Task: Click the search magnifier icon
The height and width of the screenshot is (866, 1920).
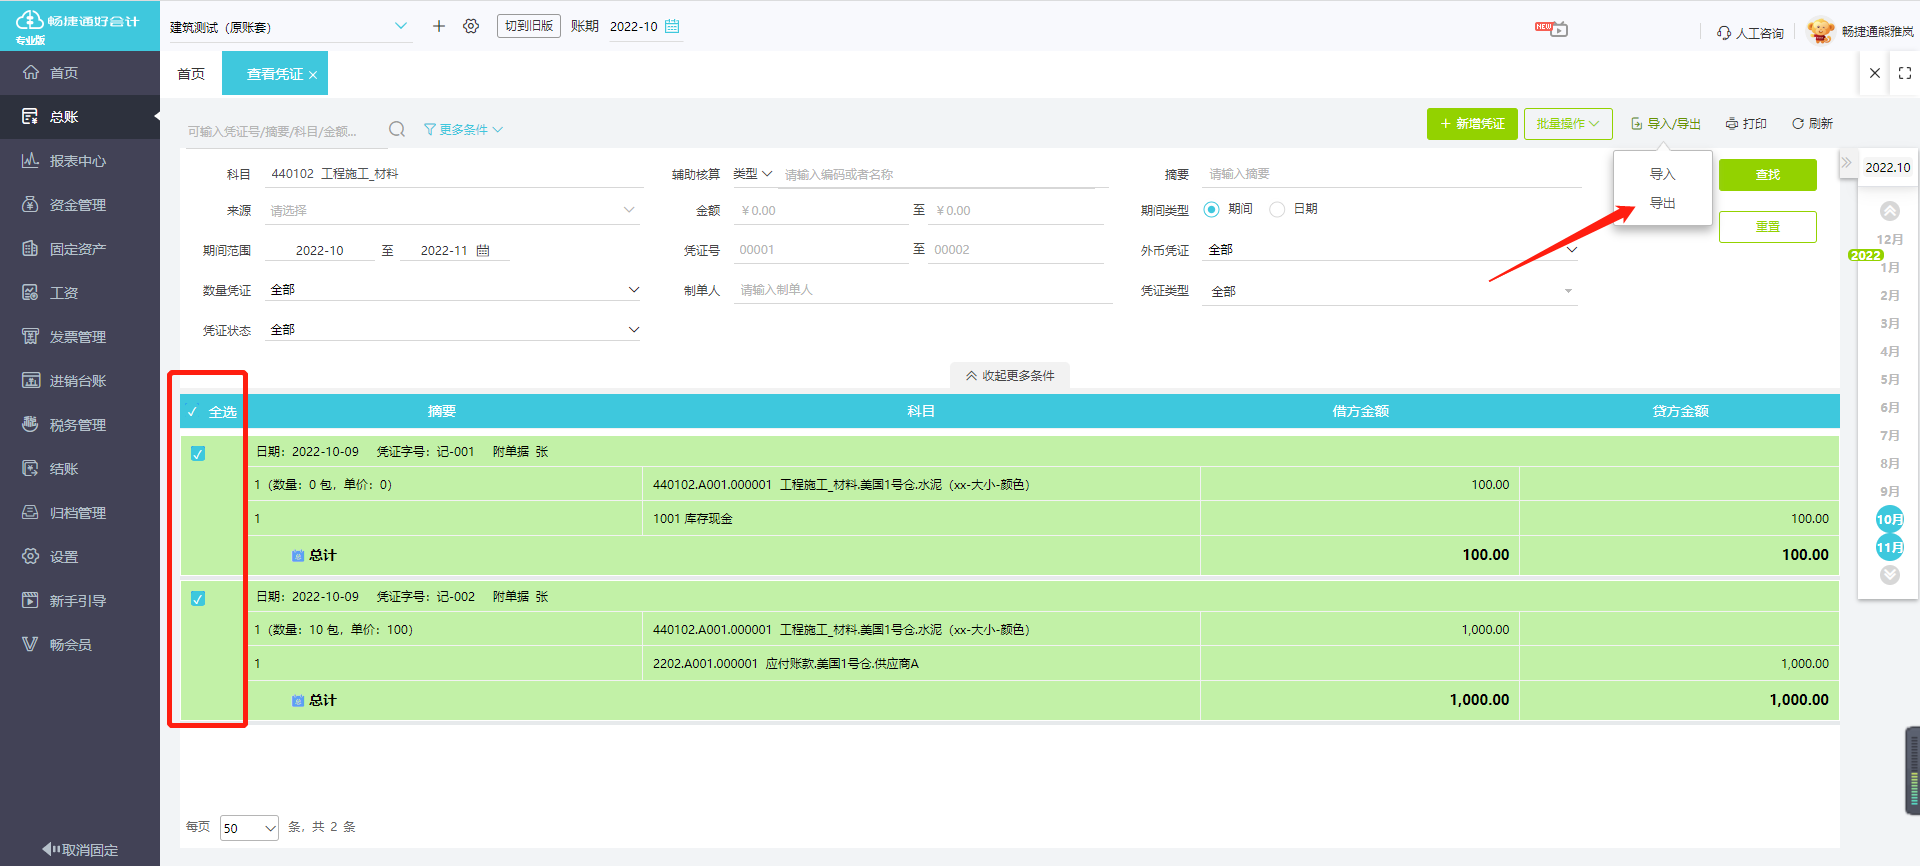Action: point(397,129)
